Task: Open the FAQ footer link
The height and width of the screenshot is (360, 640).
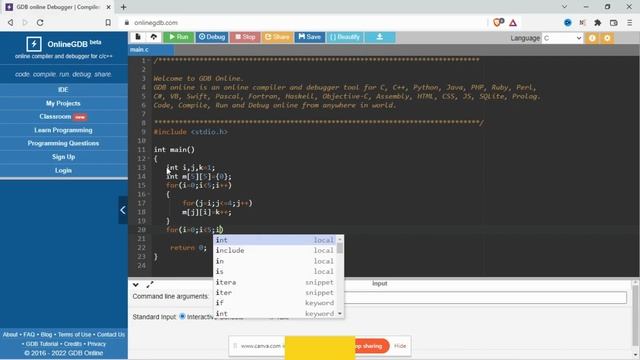Action: click(29, 335)
